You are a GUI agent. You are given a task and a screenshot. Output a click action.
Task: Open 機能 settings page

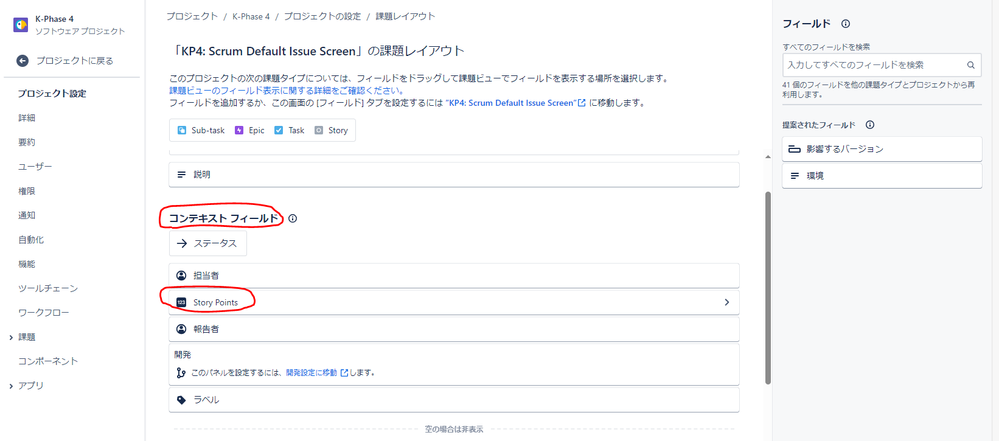tap(27, 264)
